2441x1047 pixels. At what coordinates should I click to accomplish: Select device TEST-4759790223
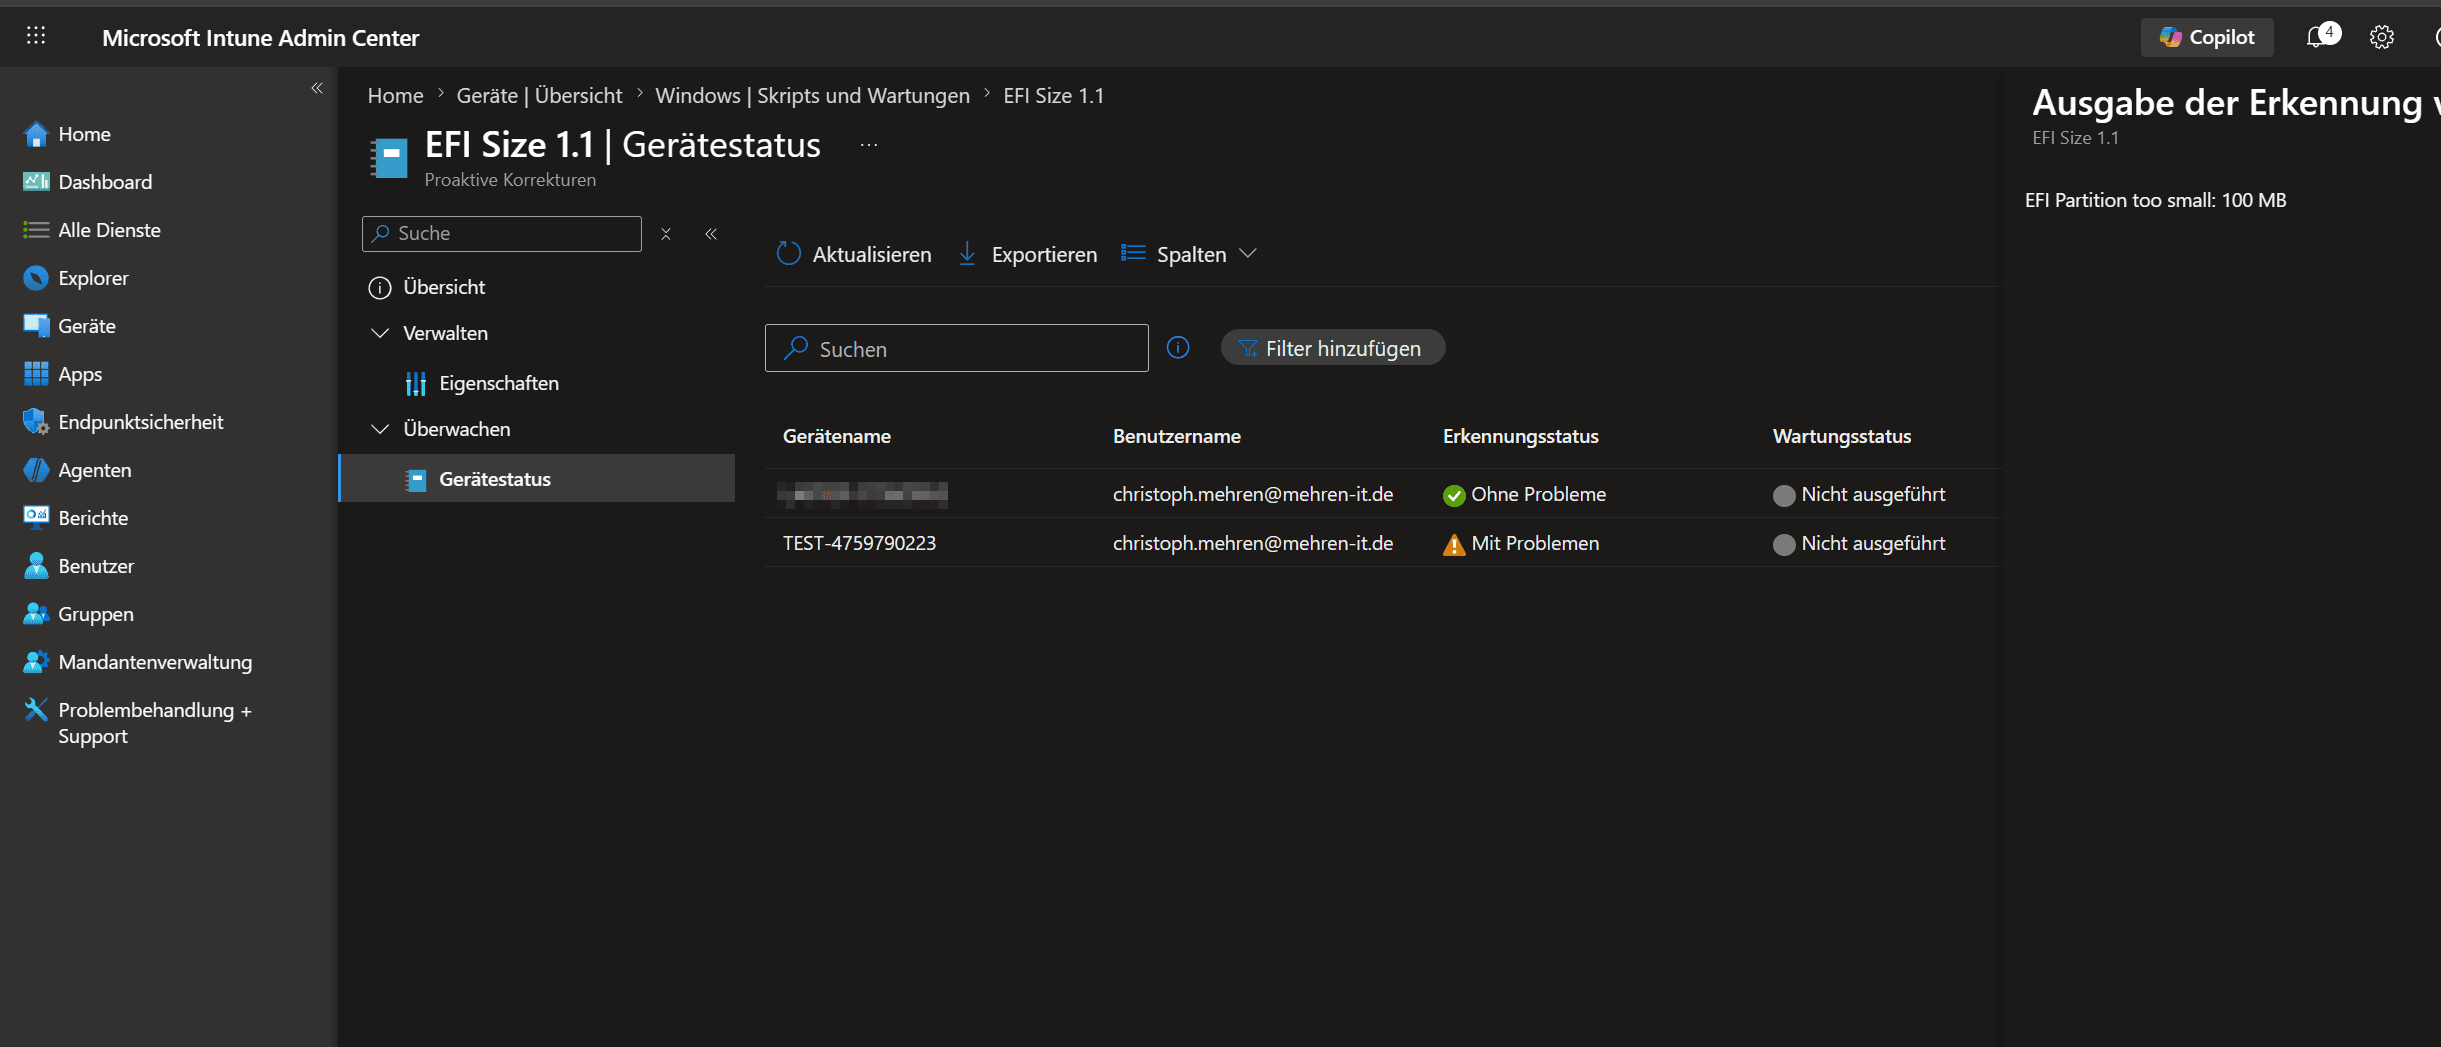coord(859,543)
